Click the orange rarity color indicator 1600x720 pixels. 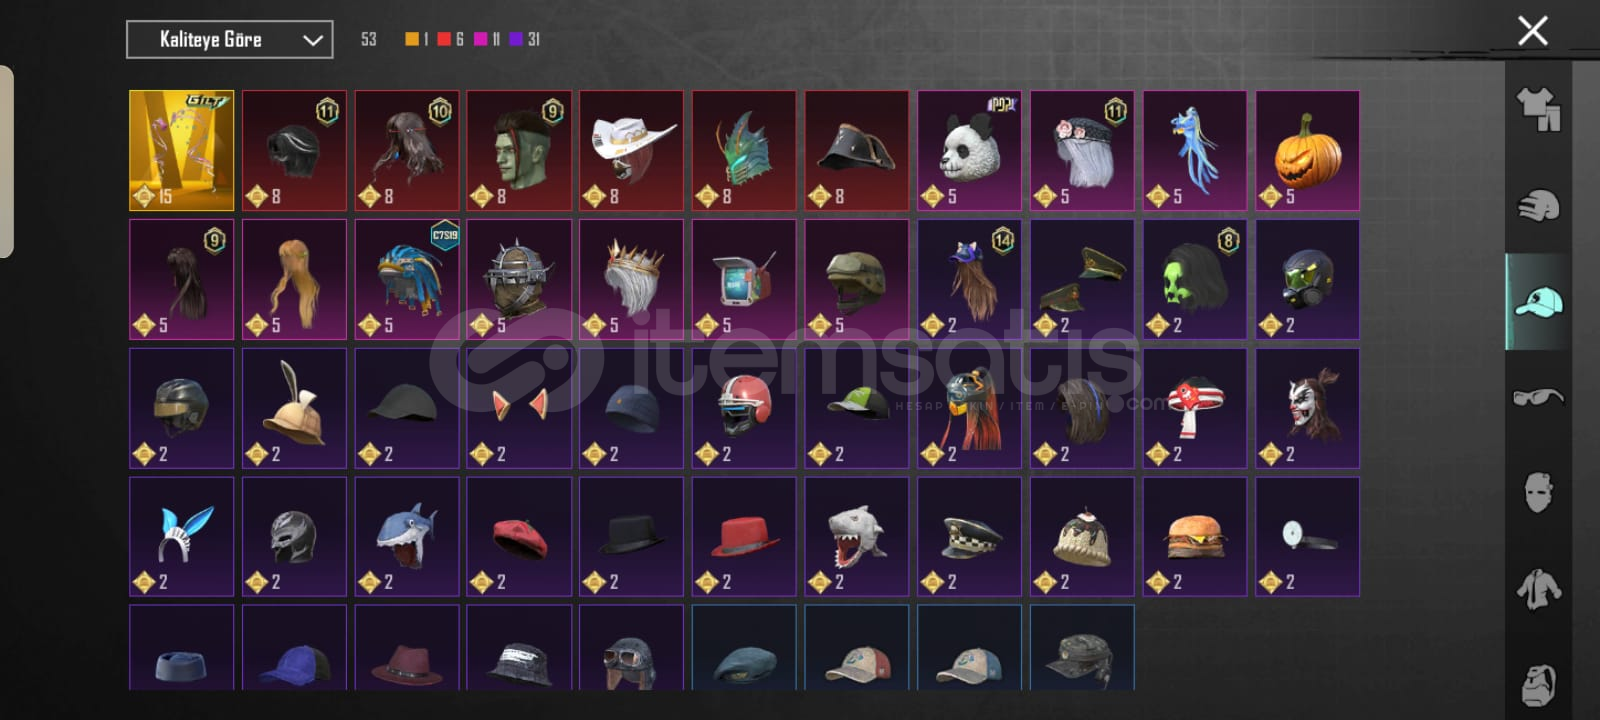412,39
